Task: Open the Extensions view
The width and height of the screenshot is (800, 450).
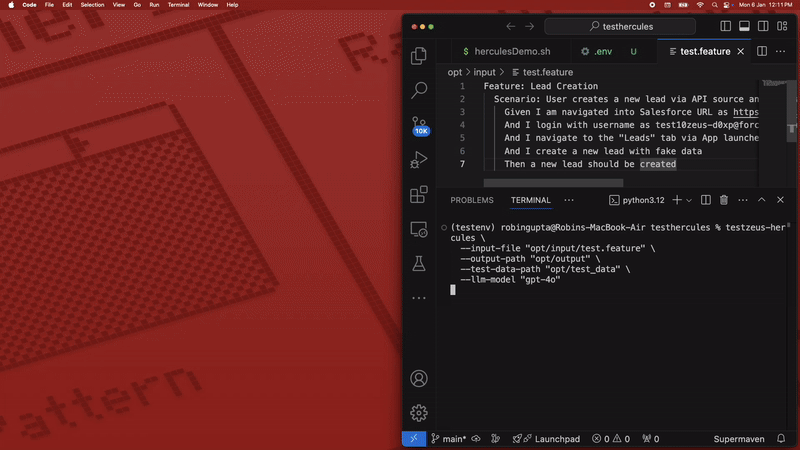Action: (x=419, y=195)
